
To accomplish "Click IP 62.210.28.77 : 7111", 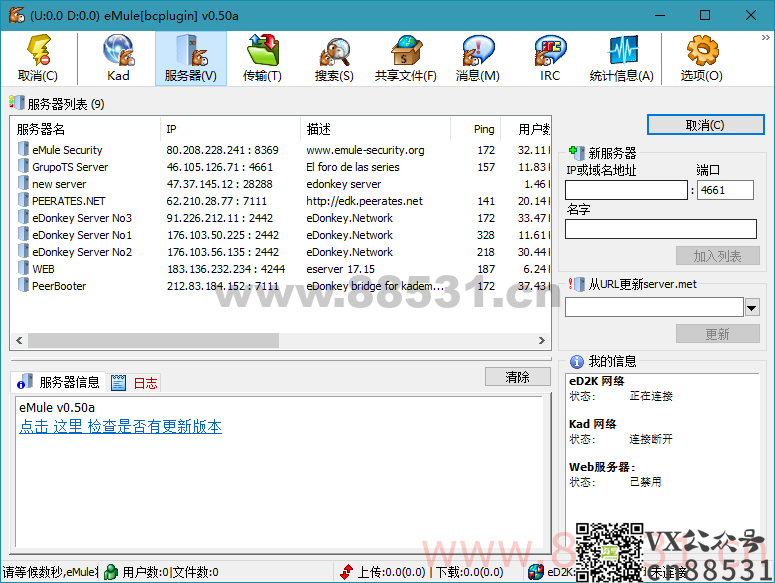I will click(x=216, y=201).
